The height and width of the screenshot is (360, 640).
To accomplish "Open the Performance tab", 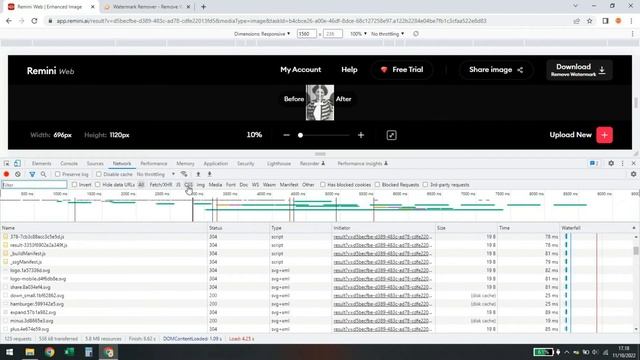I will coord(153,163).
